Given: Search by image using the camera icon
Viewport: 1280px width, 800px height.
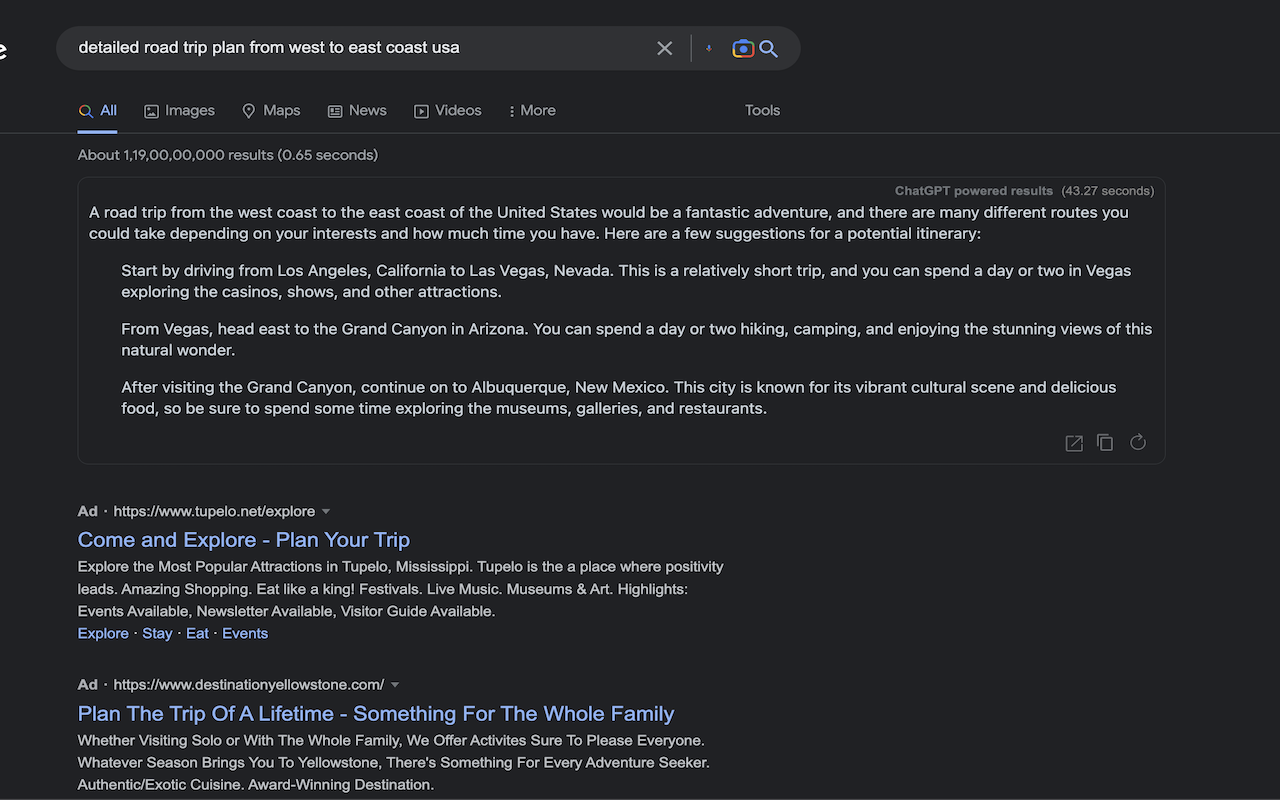Looking at the screenshot, I should [743, 48].
